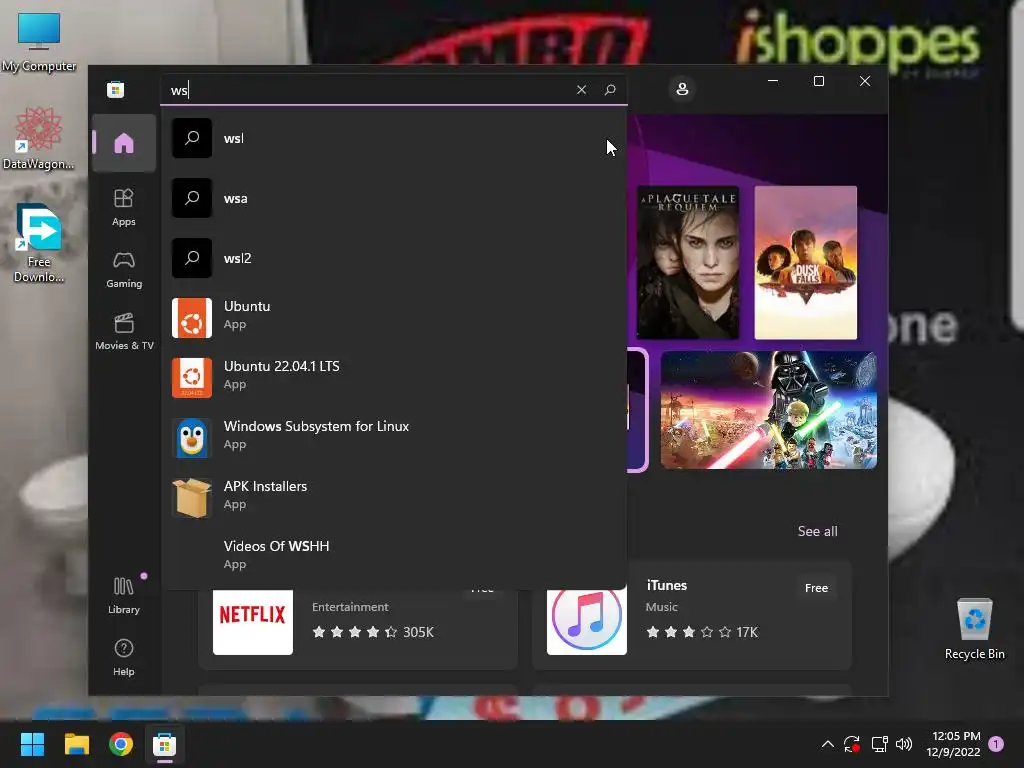Select the 'wsl' search suggestion
This screenshot has width=1024, height=768.
tap(394, 138)
